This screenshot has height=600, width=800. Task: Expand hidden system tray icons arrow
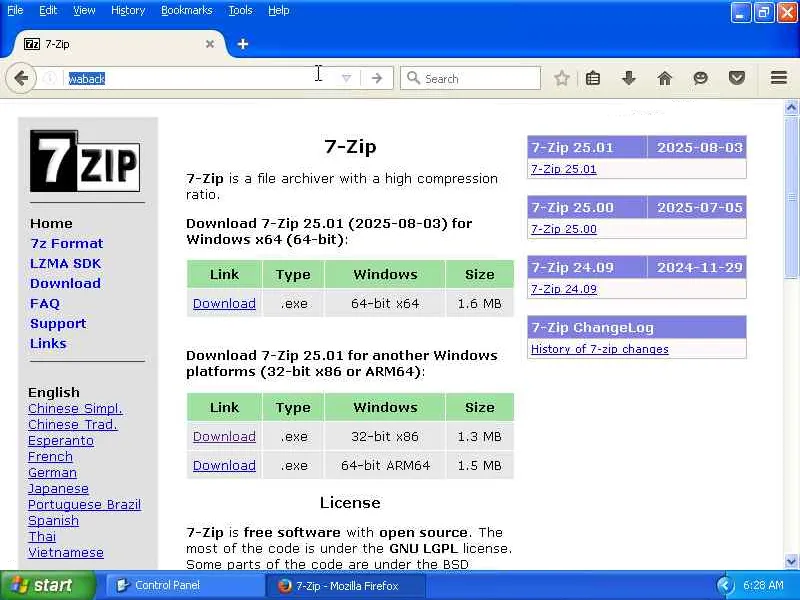pyautogui.click(x=725, y=585)
